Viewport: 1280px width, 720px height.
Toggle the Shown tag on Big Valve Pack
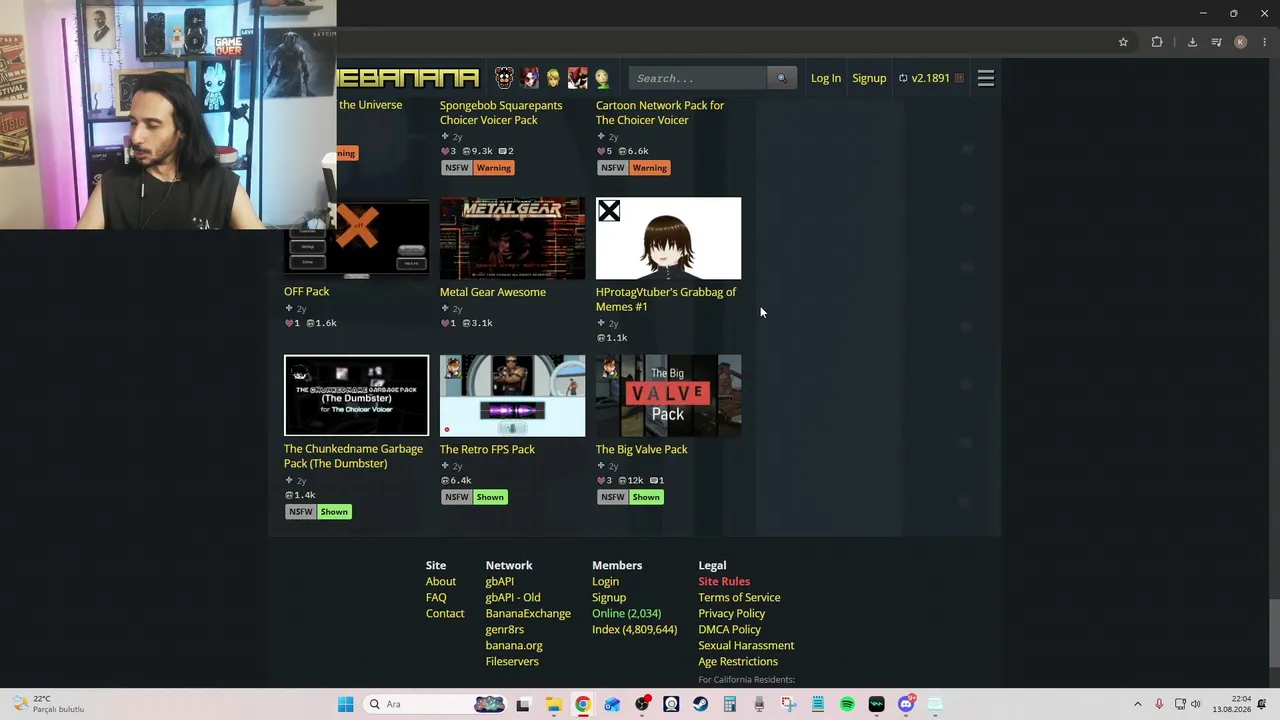click(x=646, y=497)
